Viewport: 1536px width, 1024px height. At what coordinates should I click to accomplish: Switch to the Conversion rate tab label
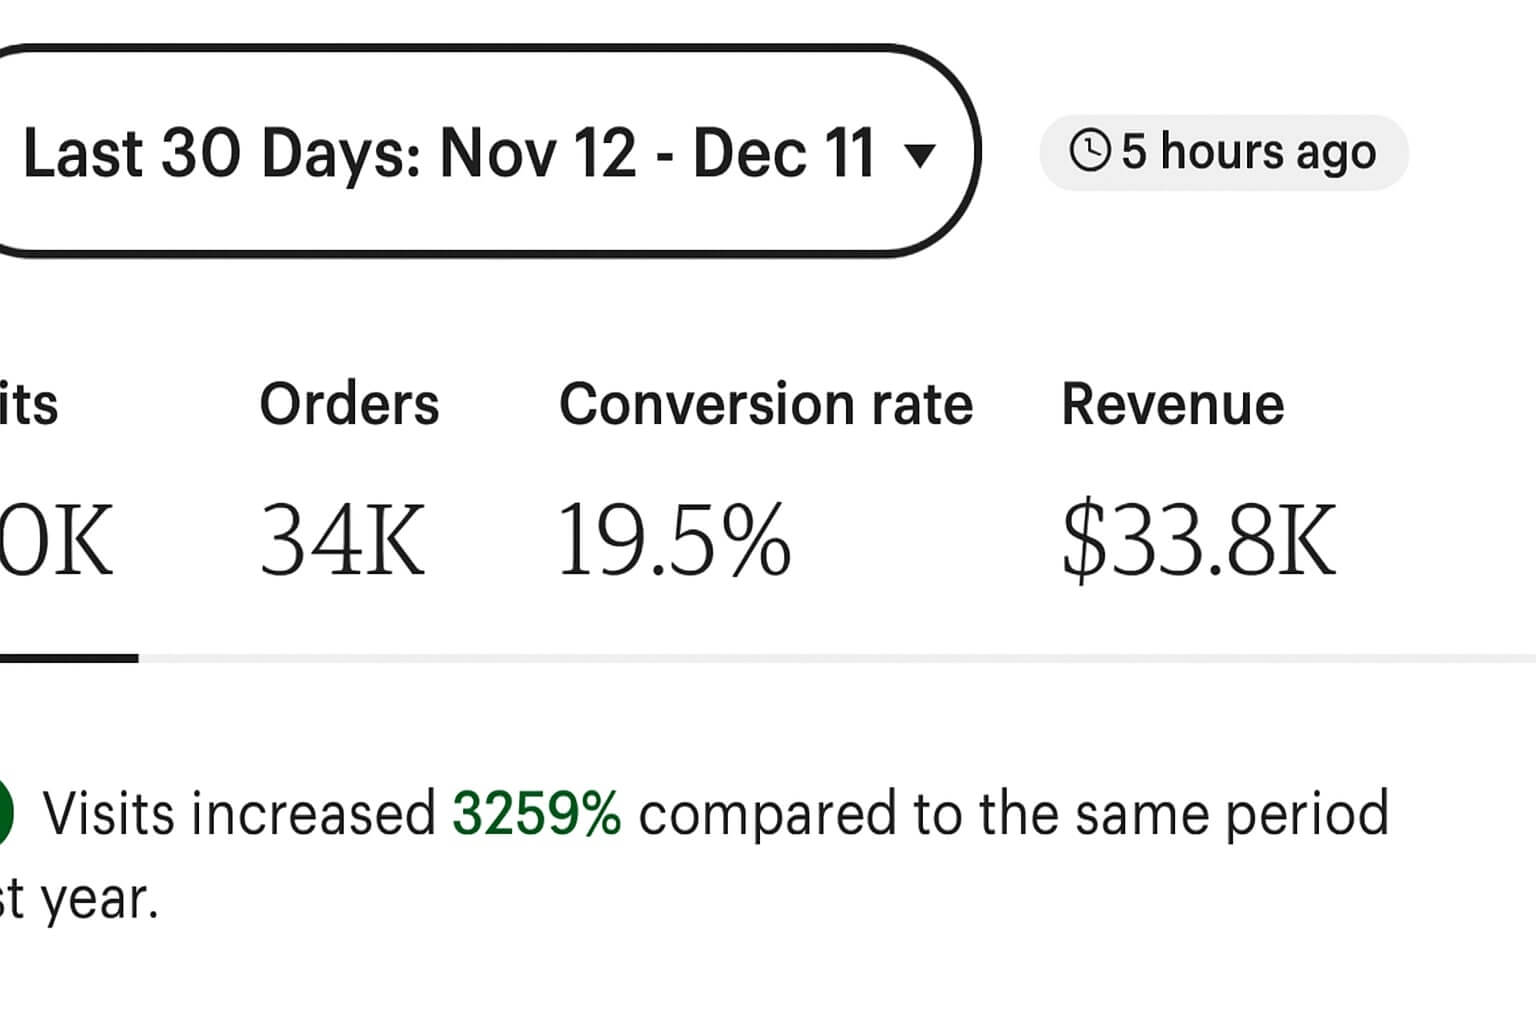(766, 404)
